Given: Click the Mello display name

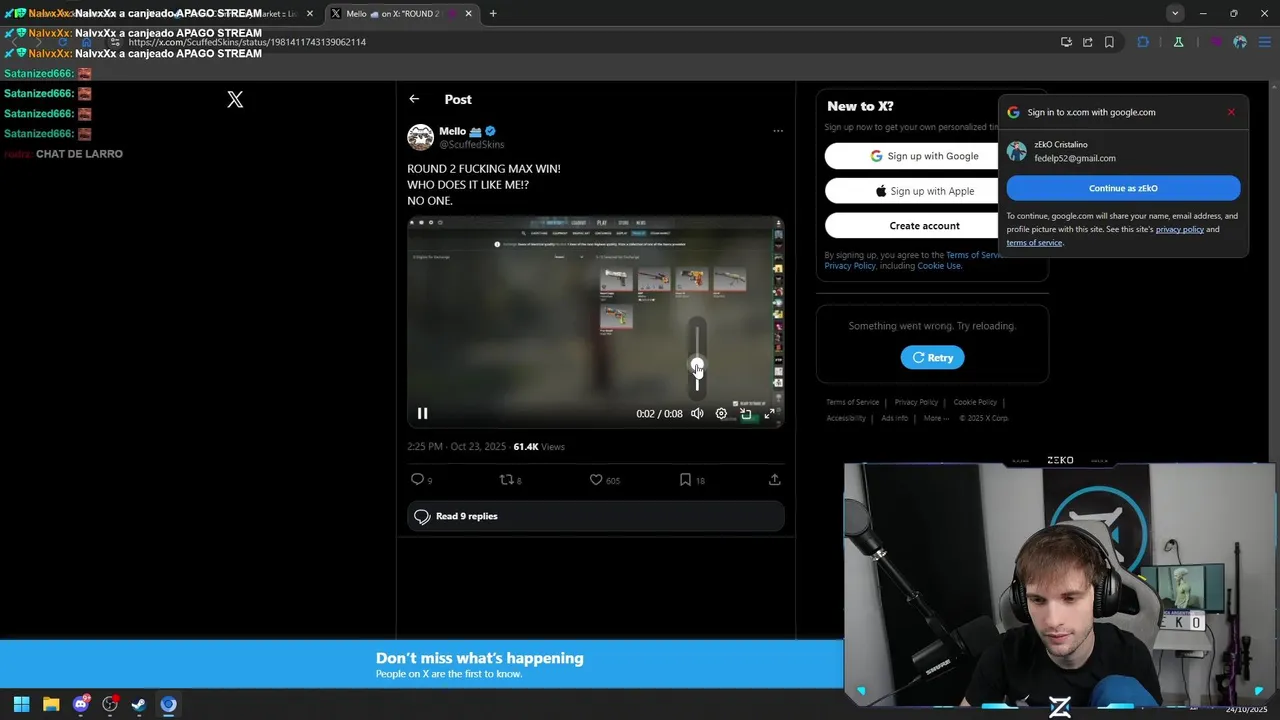Looking at the screenshot, I should (x=452, y=131).
